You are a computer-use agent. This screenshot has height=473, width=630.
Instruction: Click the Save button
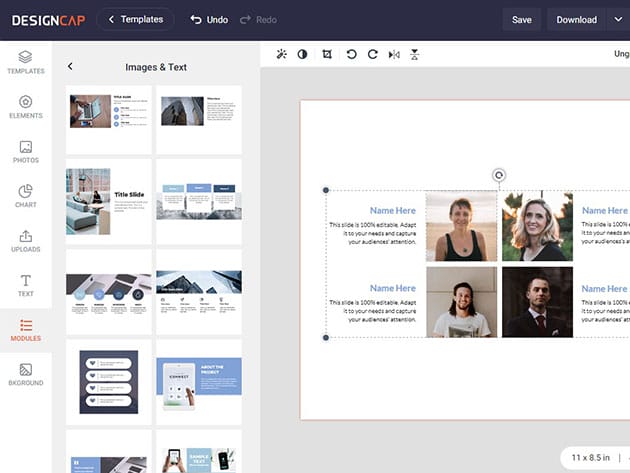pos(521,19)
